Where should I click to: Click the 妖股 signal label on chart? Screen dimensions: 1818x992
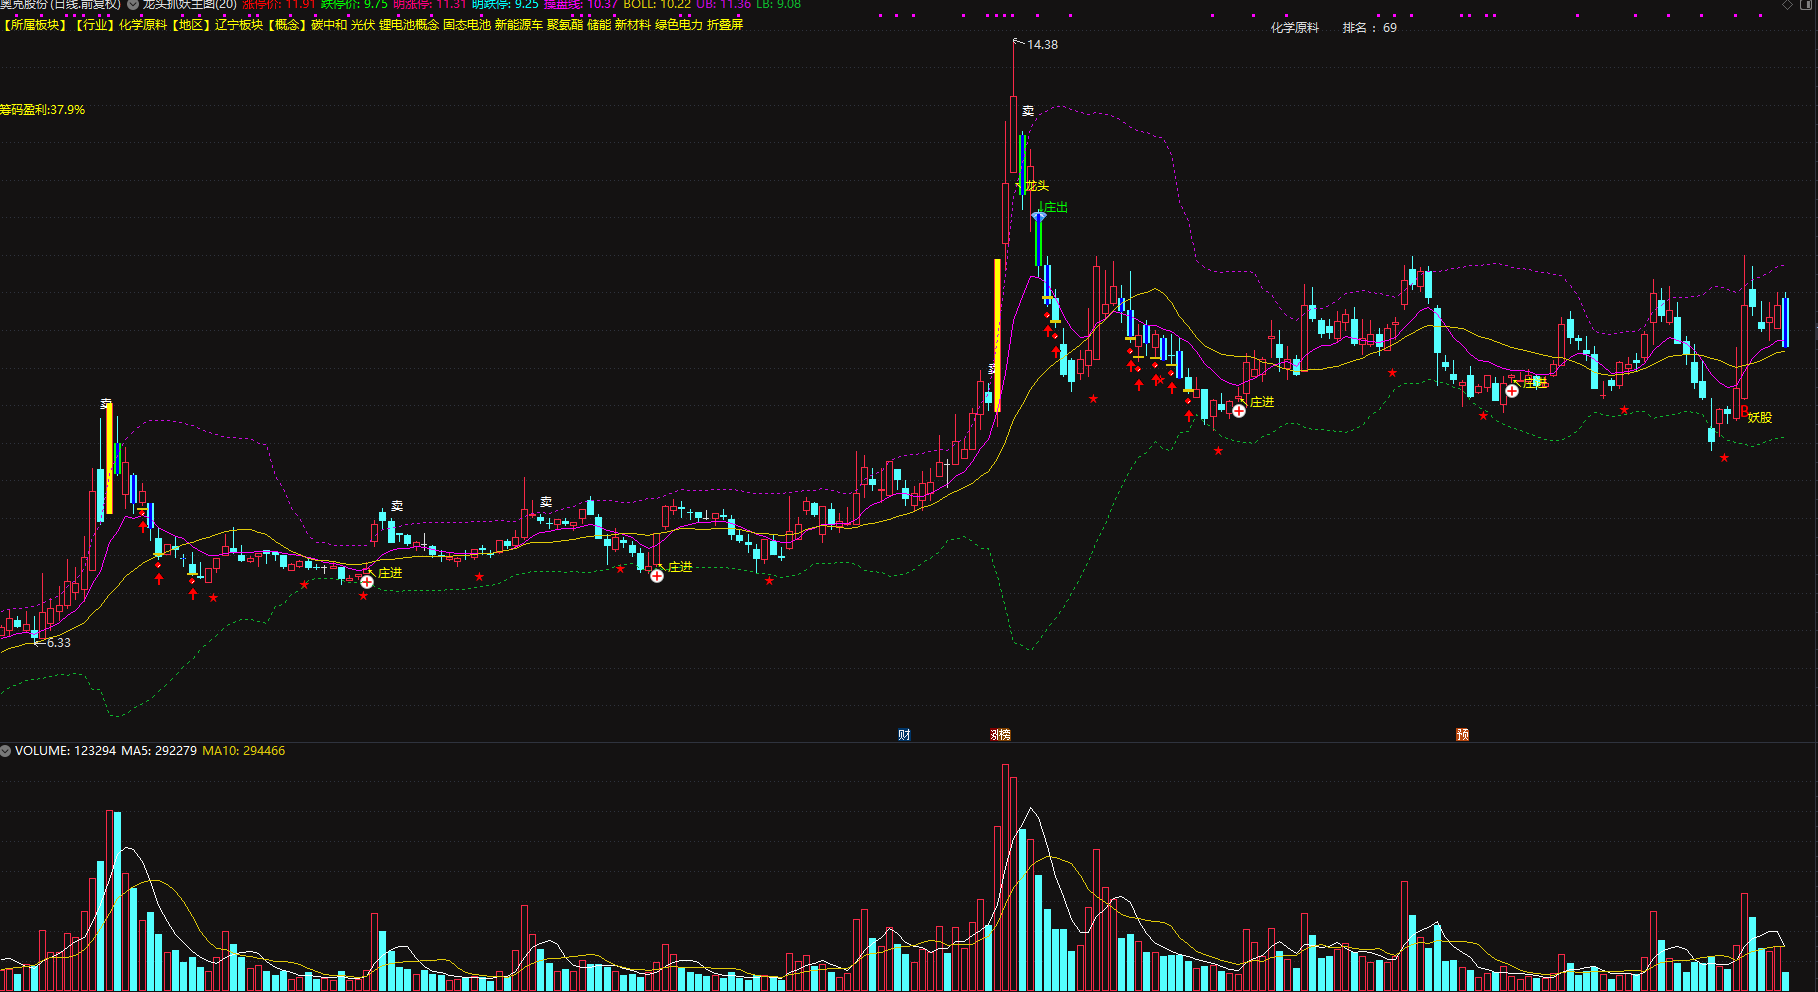point(1759,418)
